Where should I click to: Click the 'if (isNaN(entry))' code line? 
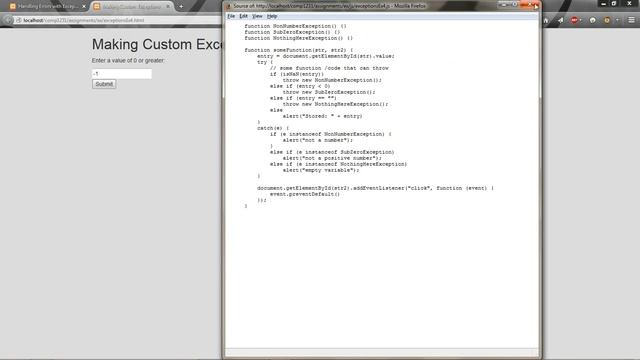tap(297, 74)
